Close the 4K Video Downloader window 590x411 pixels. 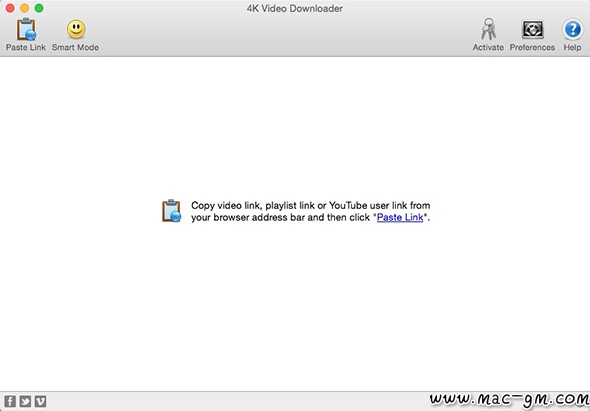point(10,8)
